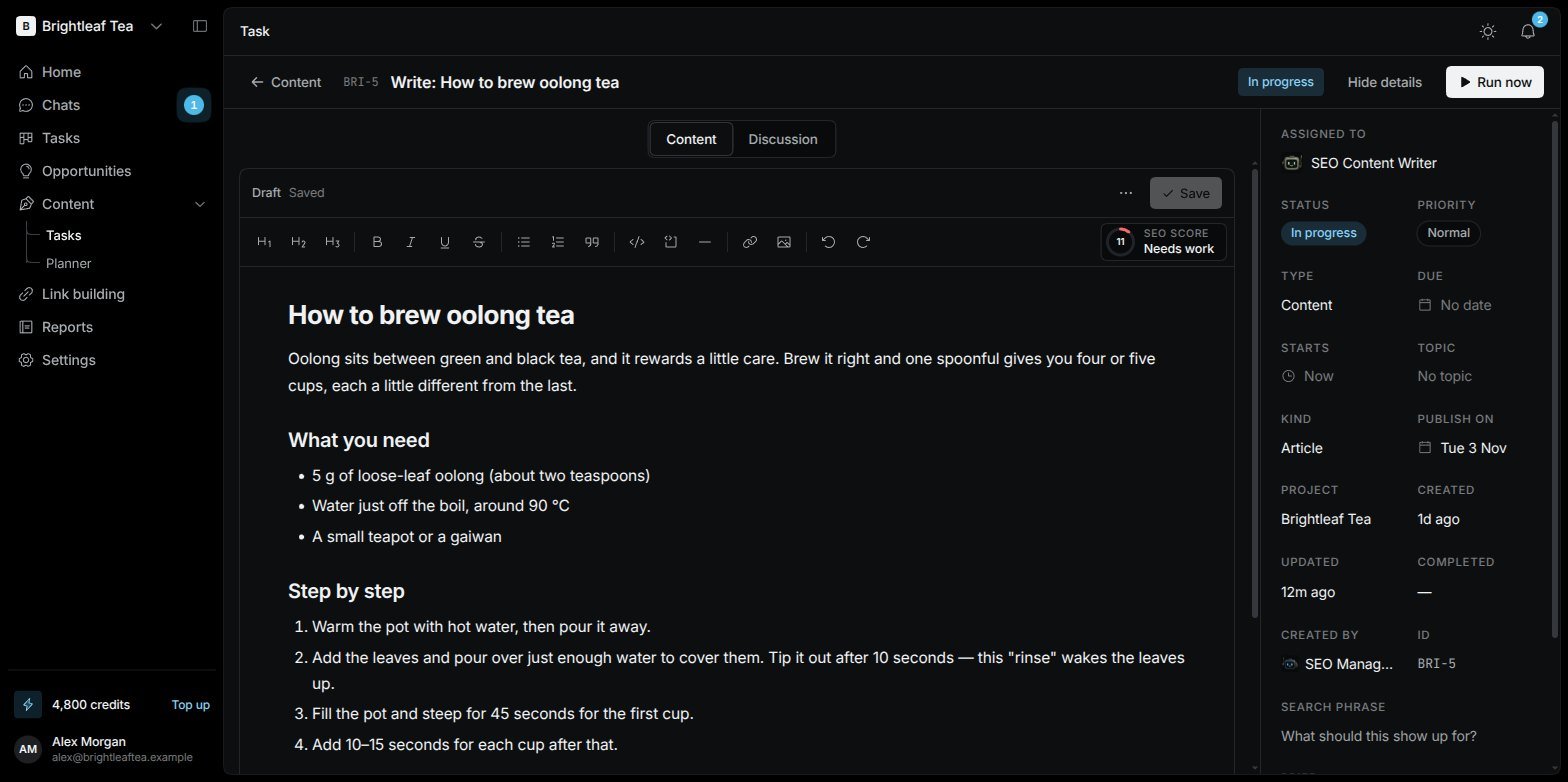Open the Brightleaf Tea workspace dropdown

(90, 26)
